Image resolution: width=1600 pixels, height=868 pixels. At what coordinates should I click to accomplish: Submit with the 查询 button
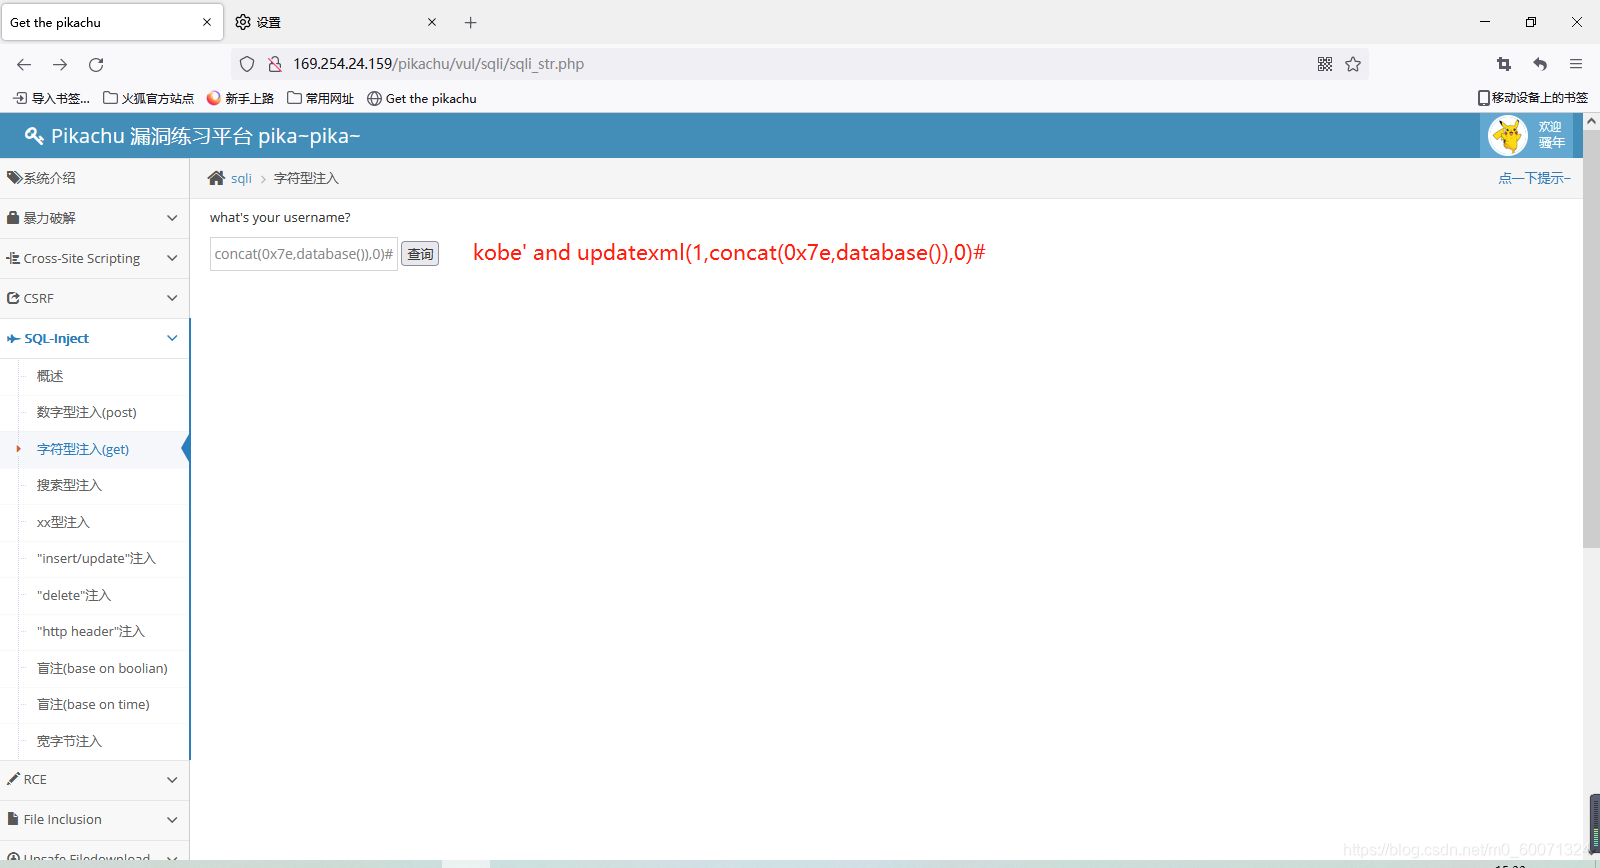tap(420, 254)
